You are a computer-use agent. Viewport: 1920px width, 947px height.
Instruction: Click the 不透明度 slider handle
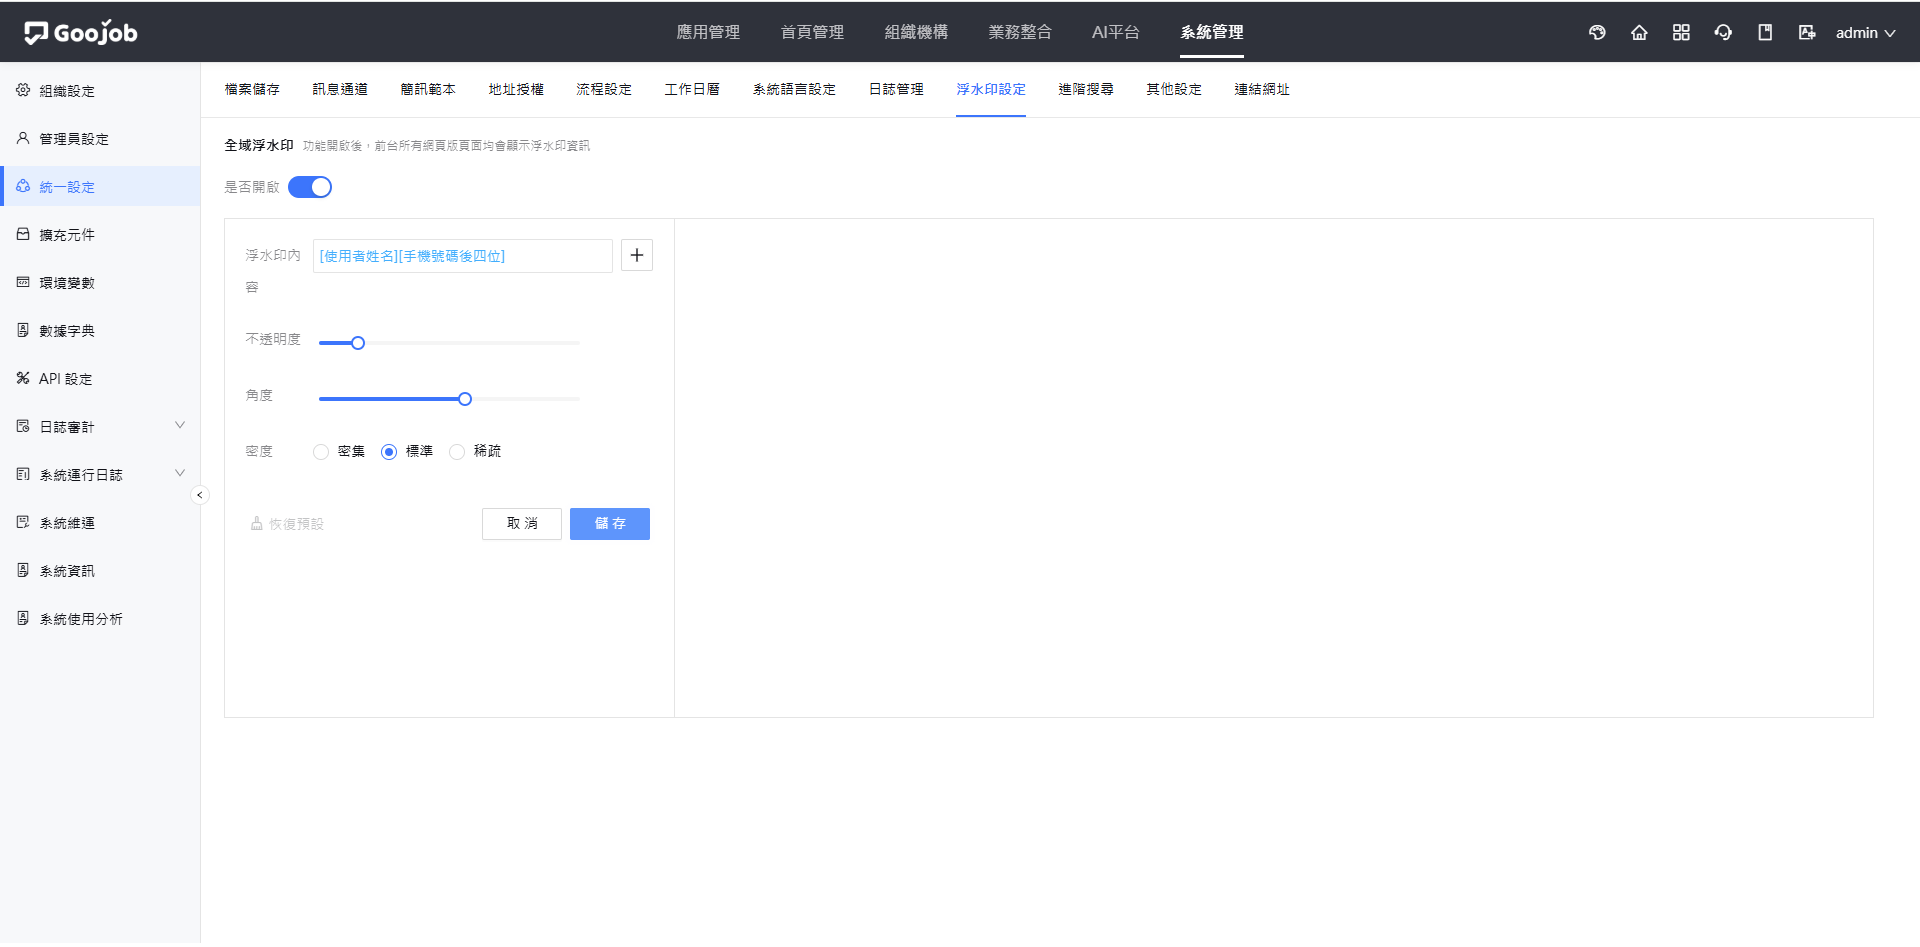(x=358, y=343)
